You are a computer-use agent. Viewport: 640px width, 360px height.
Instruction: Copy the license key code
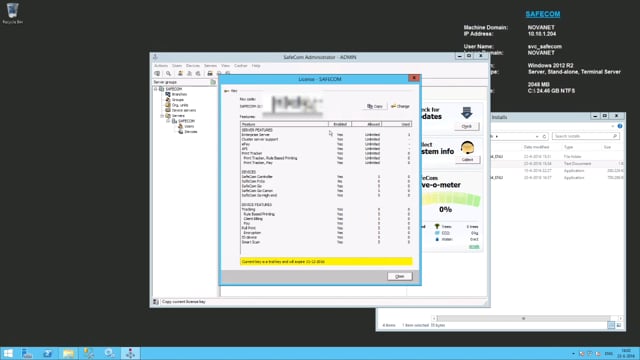(375, 106)
